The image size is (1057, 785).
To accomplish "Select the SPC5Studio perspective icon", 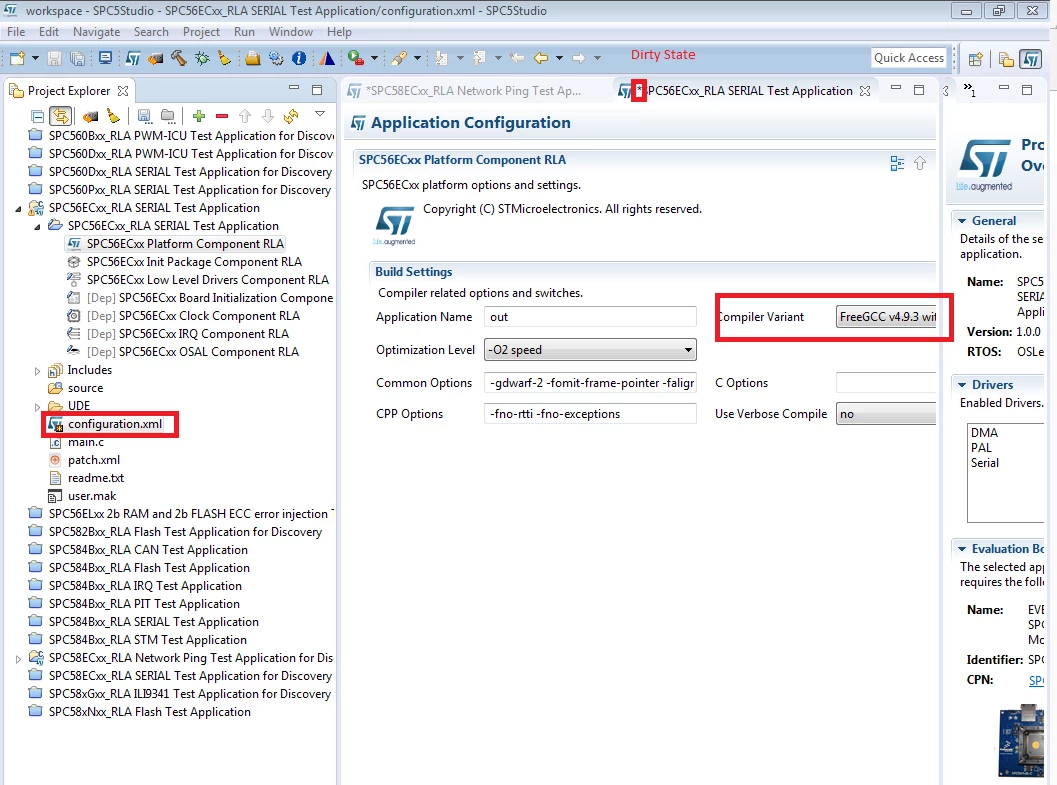I will (x=1031, y=59).
